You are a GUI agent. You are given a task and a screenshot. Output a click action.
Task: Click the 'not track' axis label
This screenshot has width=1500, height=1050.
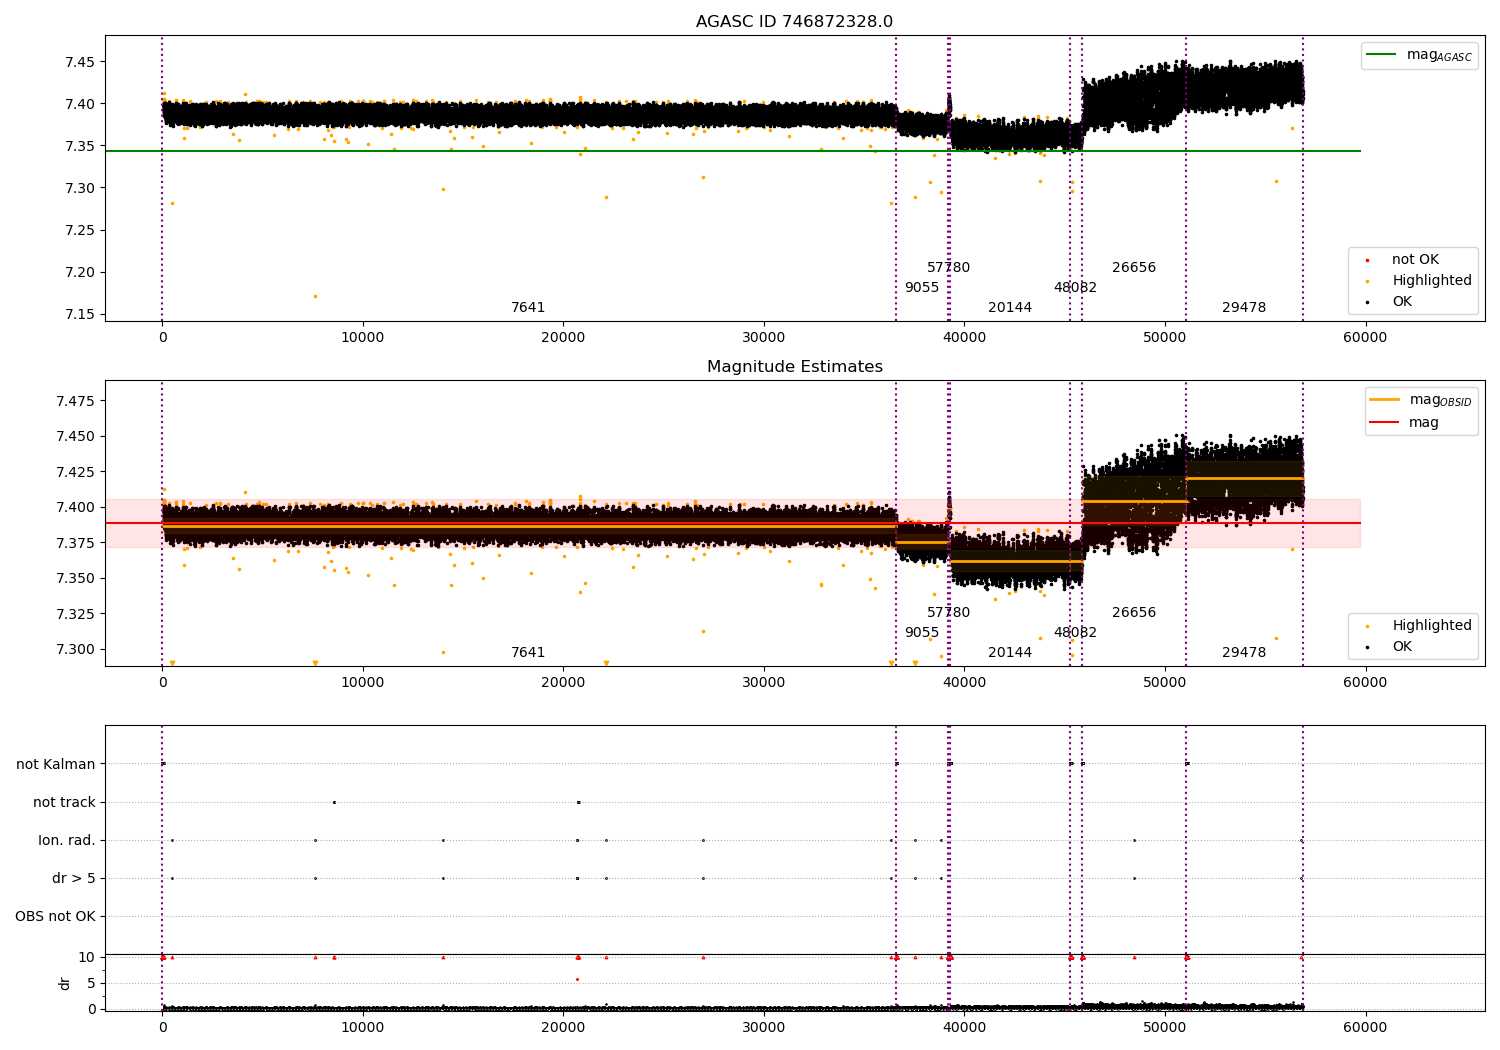pos(64,802)
